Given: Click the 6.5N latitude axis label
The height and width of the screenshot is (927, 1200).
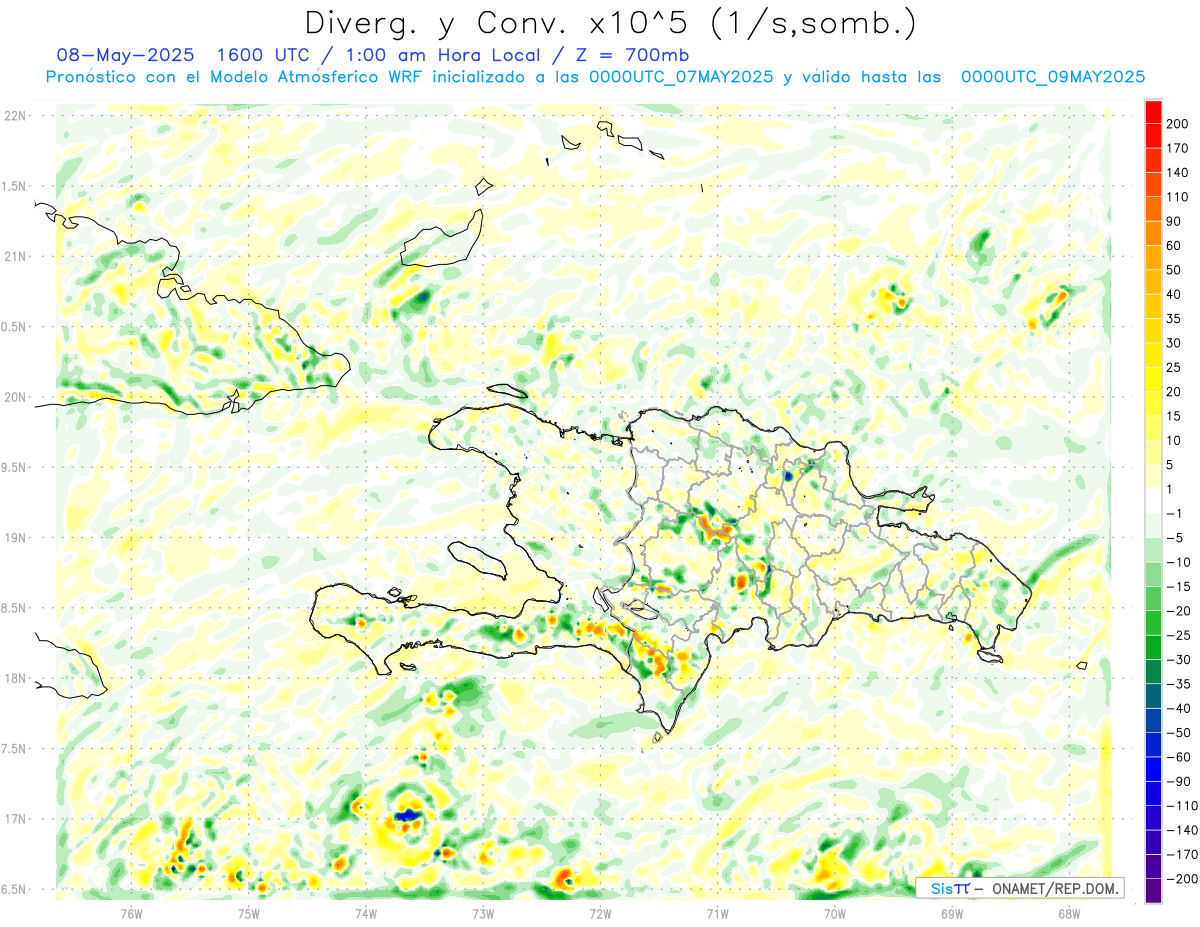Looking at the screenshot, I should [x=14, y=889].
